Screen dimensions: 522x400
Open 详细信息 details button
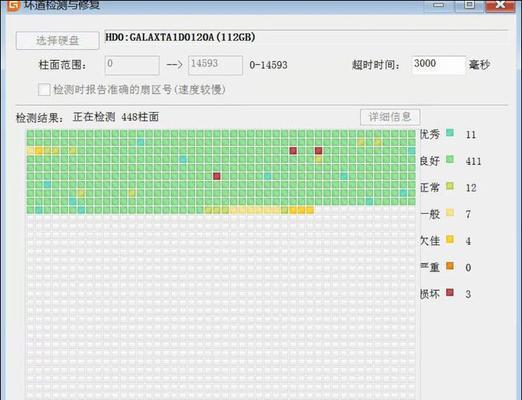click(390, 117)
